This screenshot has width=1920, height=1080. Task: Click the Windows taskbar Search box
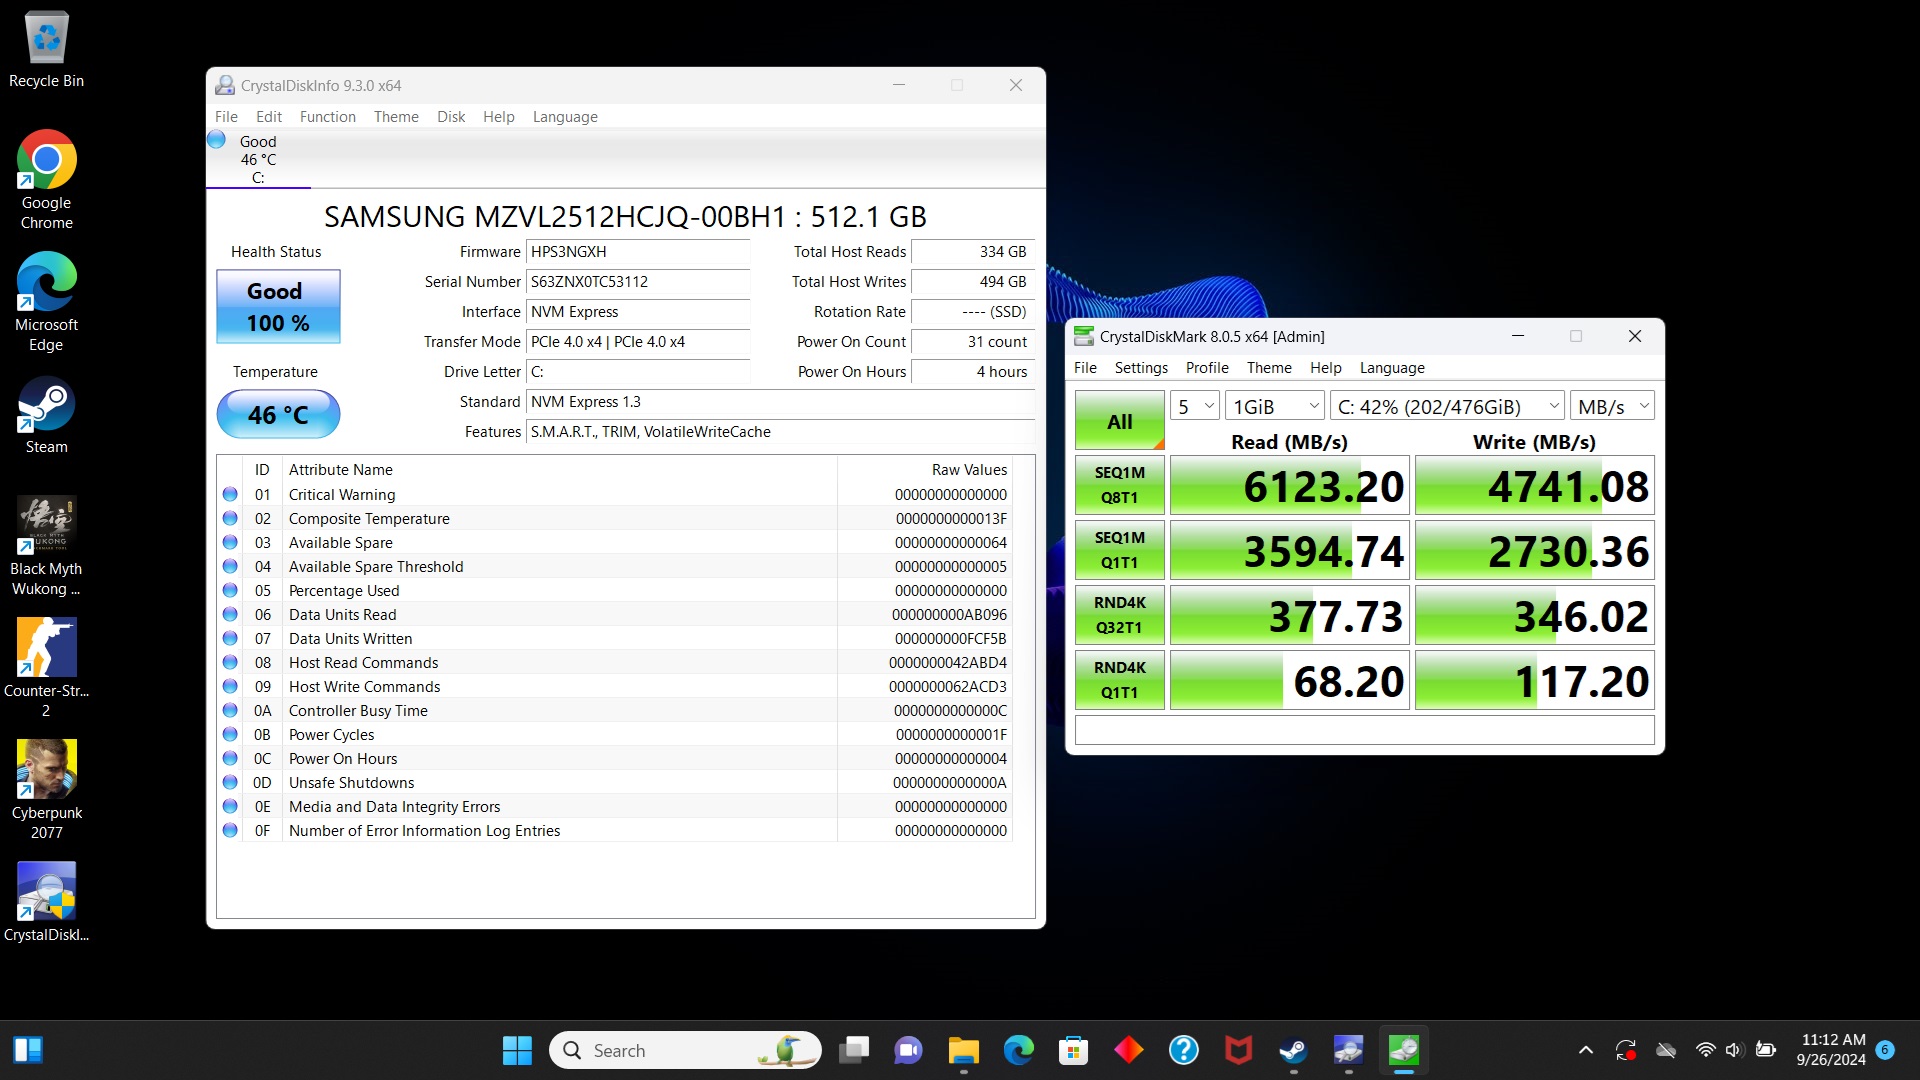(x=685, y=1050)
